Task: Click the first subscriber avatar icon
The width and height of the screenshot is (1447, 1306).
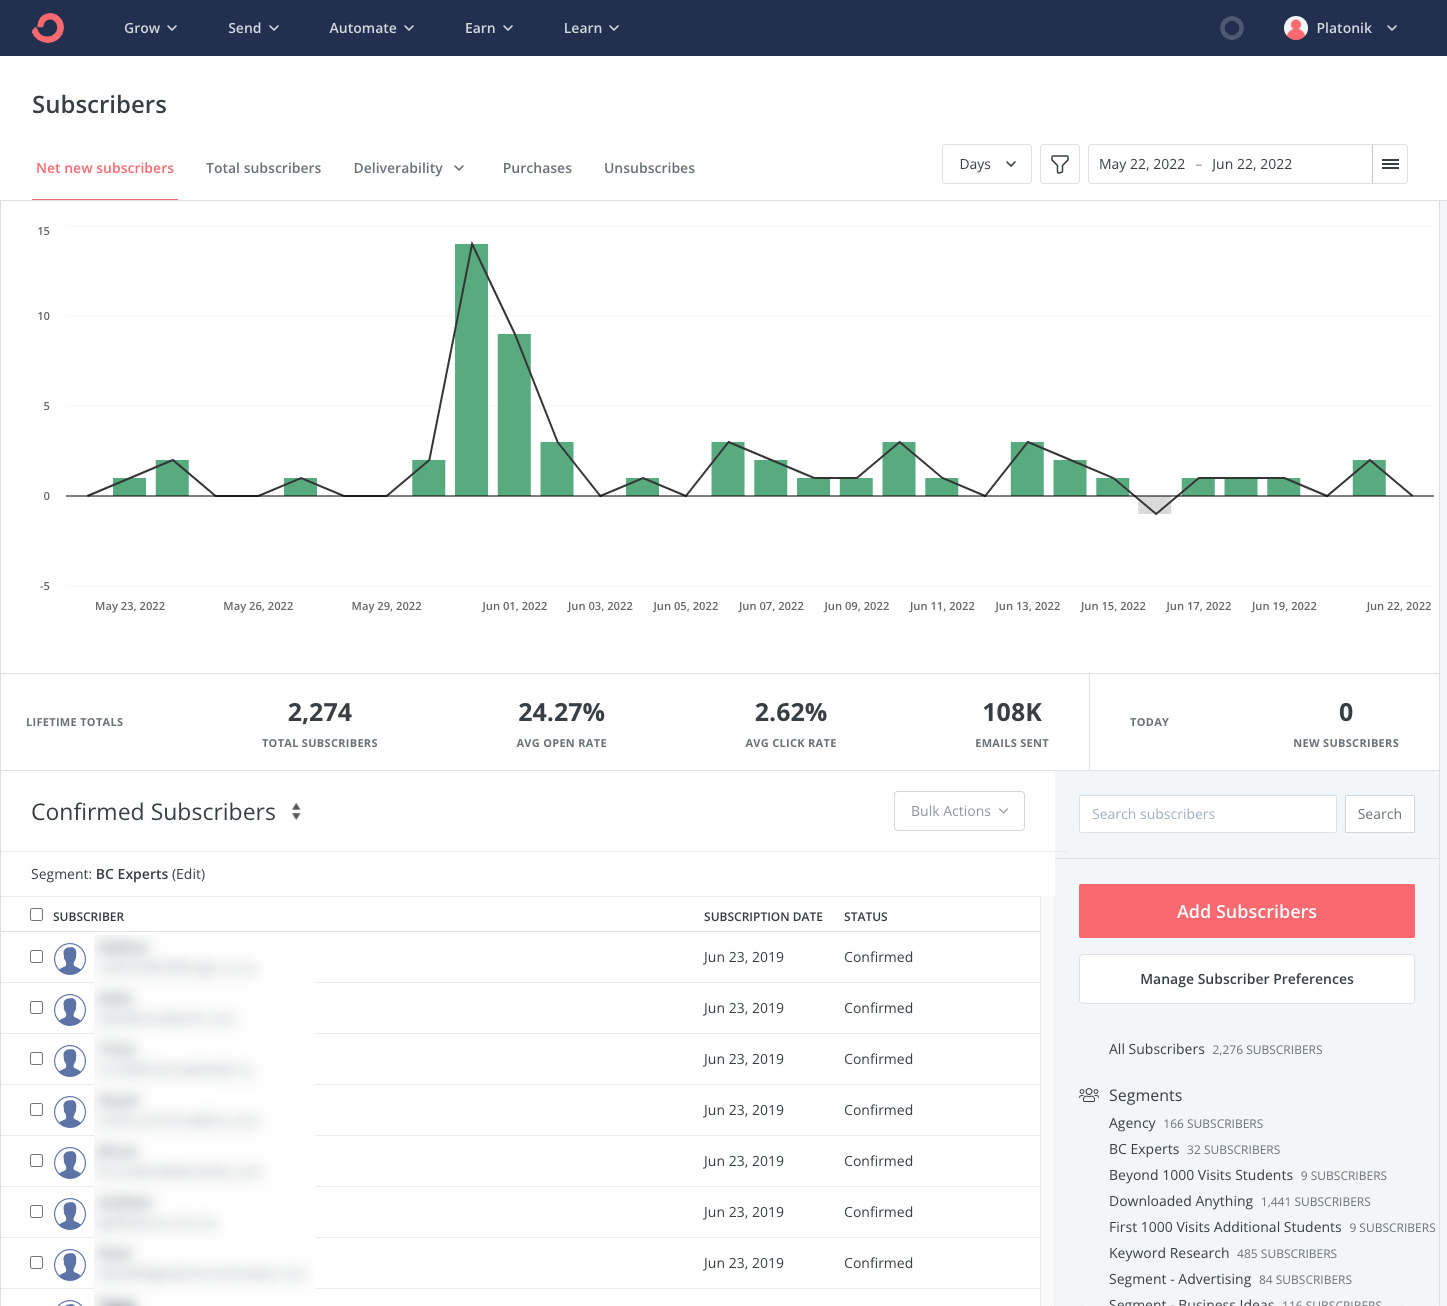Action: tap(70, 958)
